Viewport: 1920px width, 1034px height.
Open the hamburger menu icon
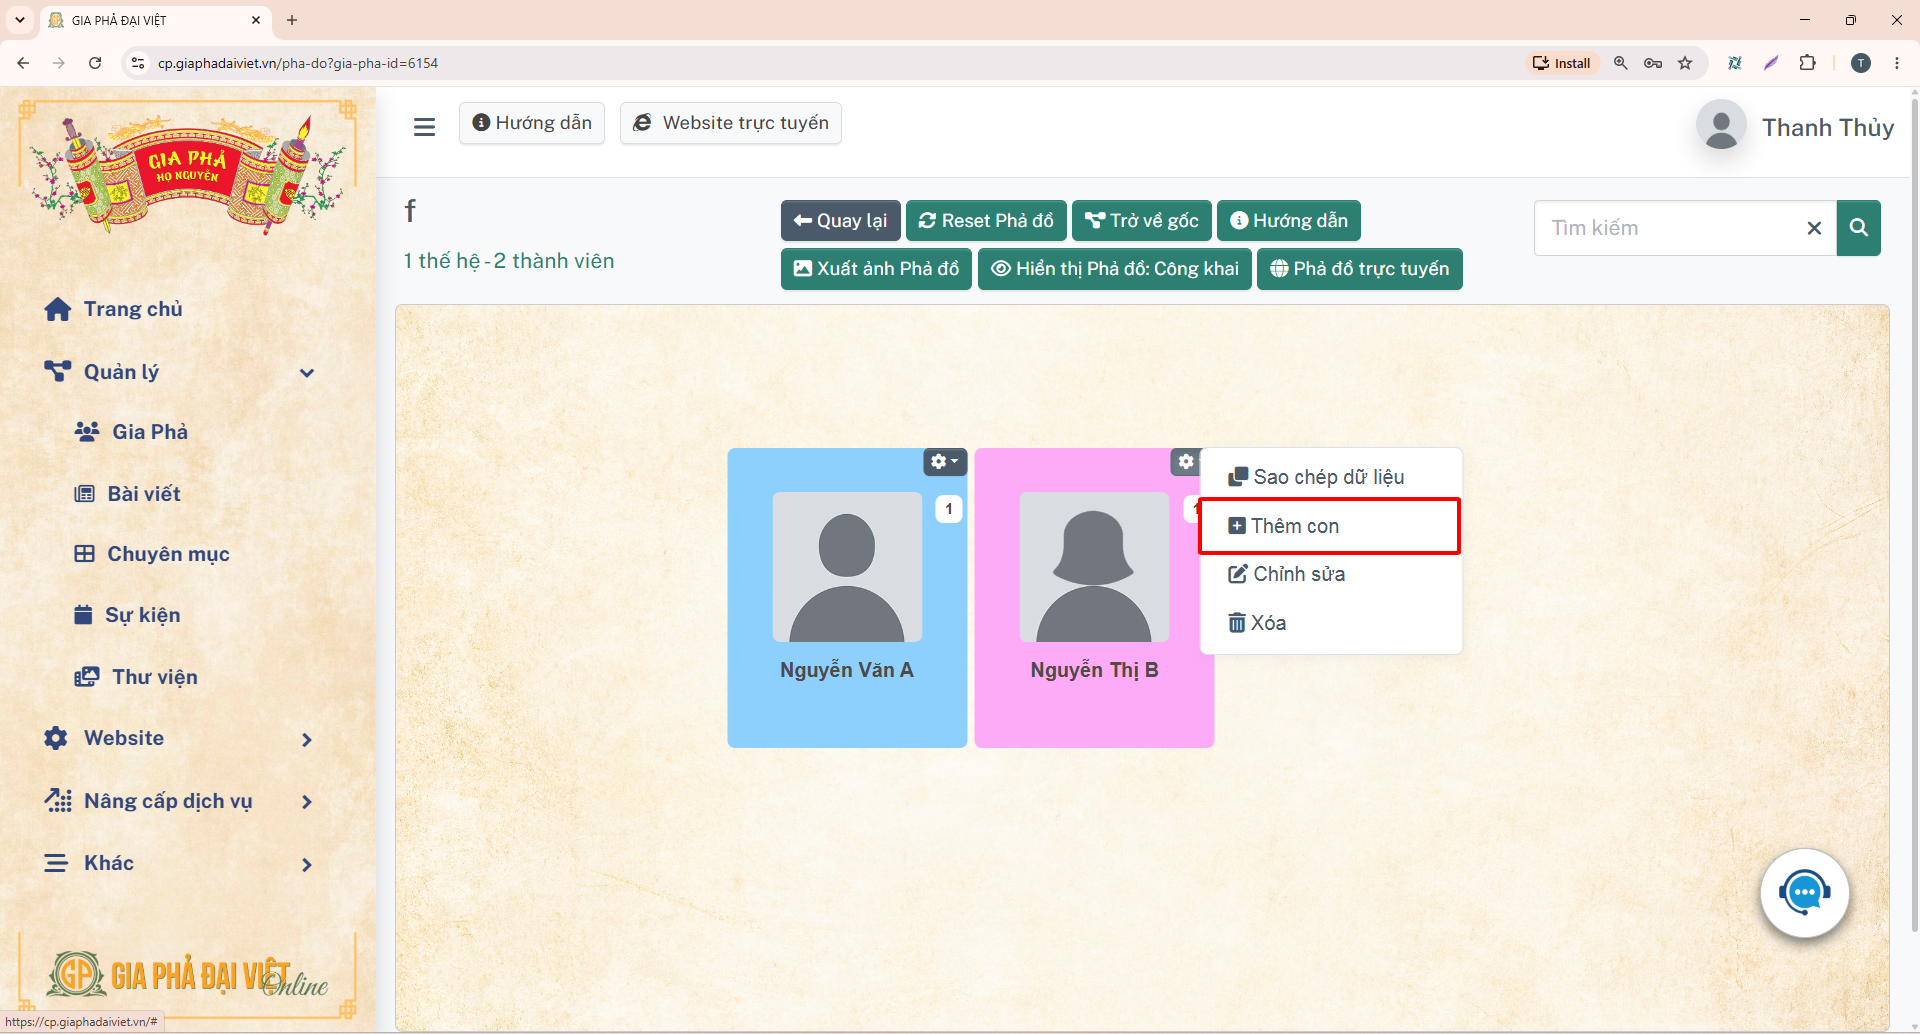pyautogui.click(x=424, y=127)
